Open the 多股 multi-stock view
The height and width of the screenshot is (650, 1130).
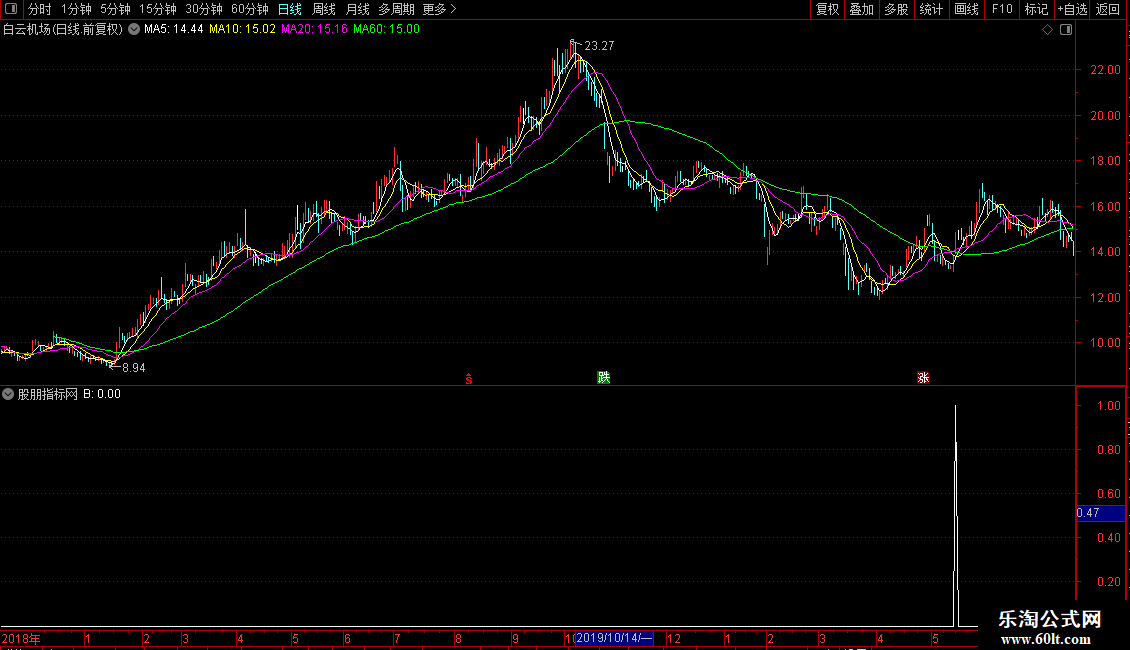(896, 9)
